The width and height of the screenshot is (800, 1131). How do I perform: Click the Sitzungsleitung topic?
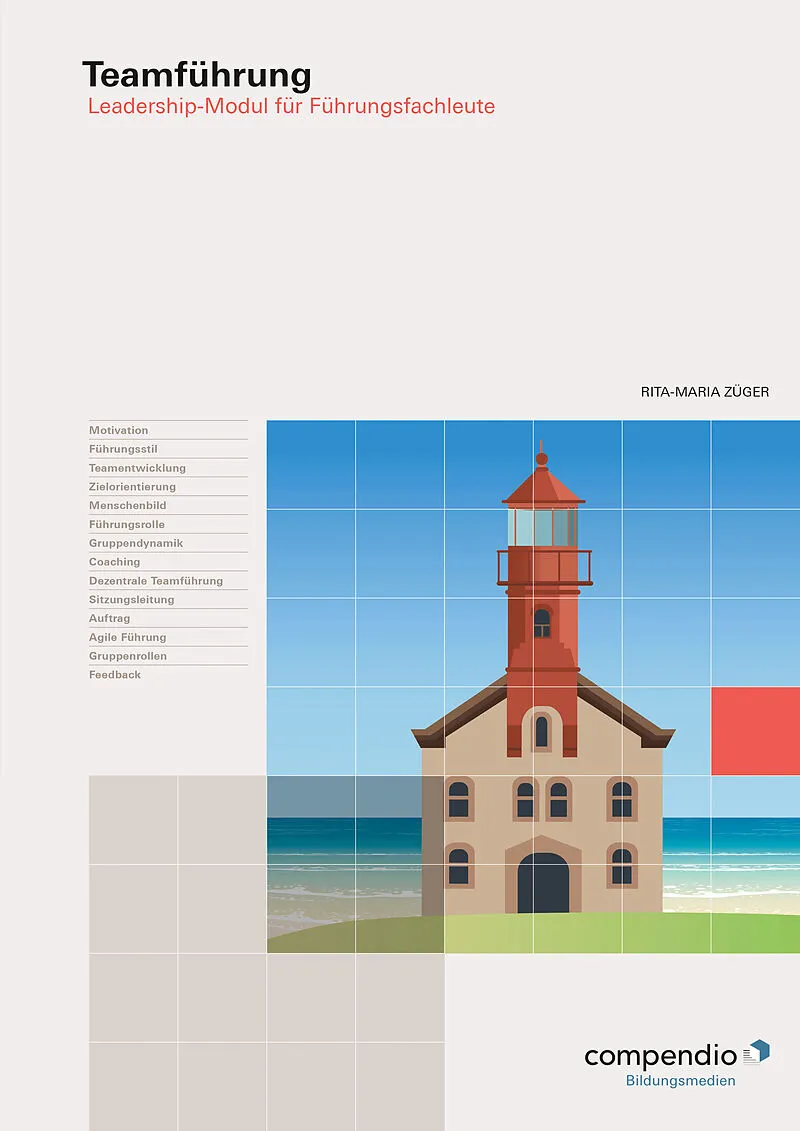[x=131, y=600]
